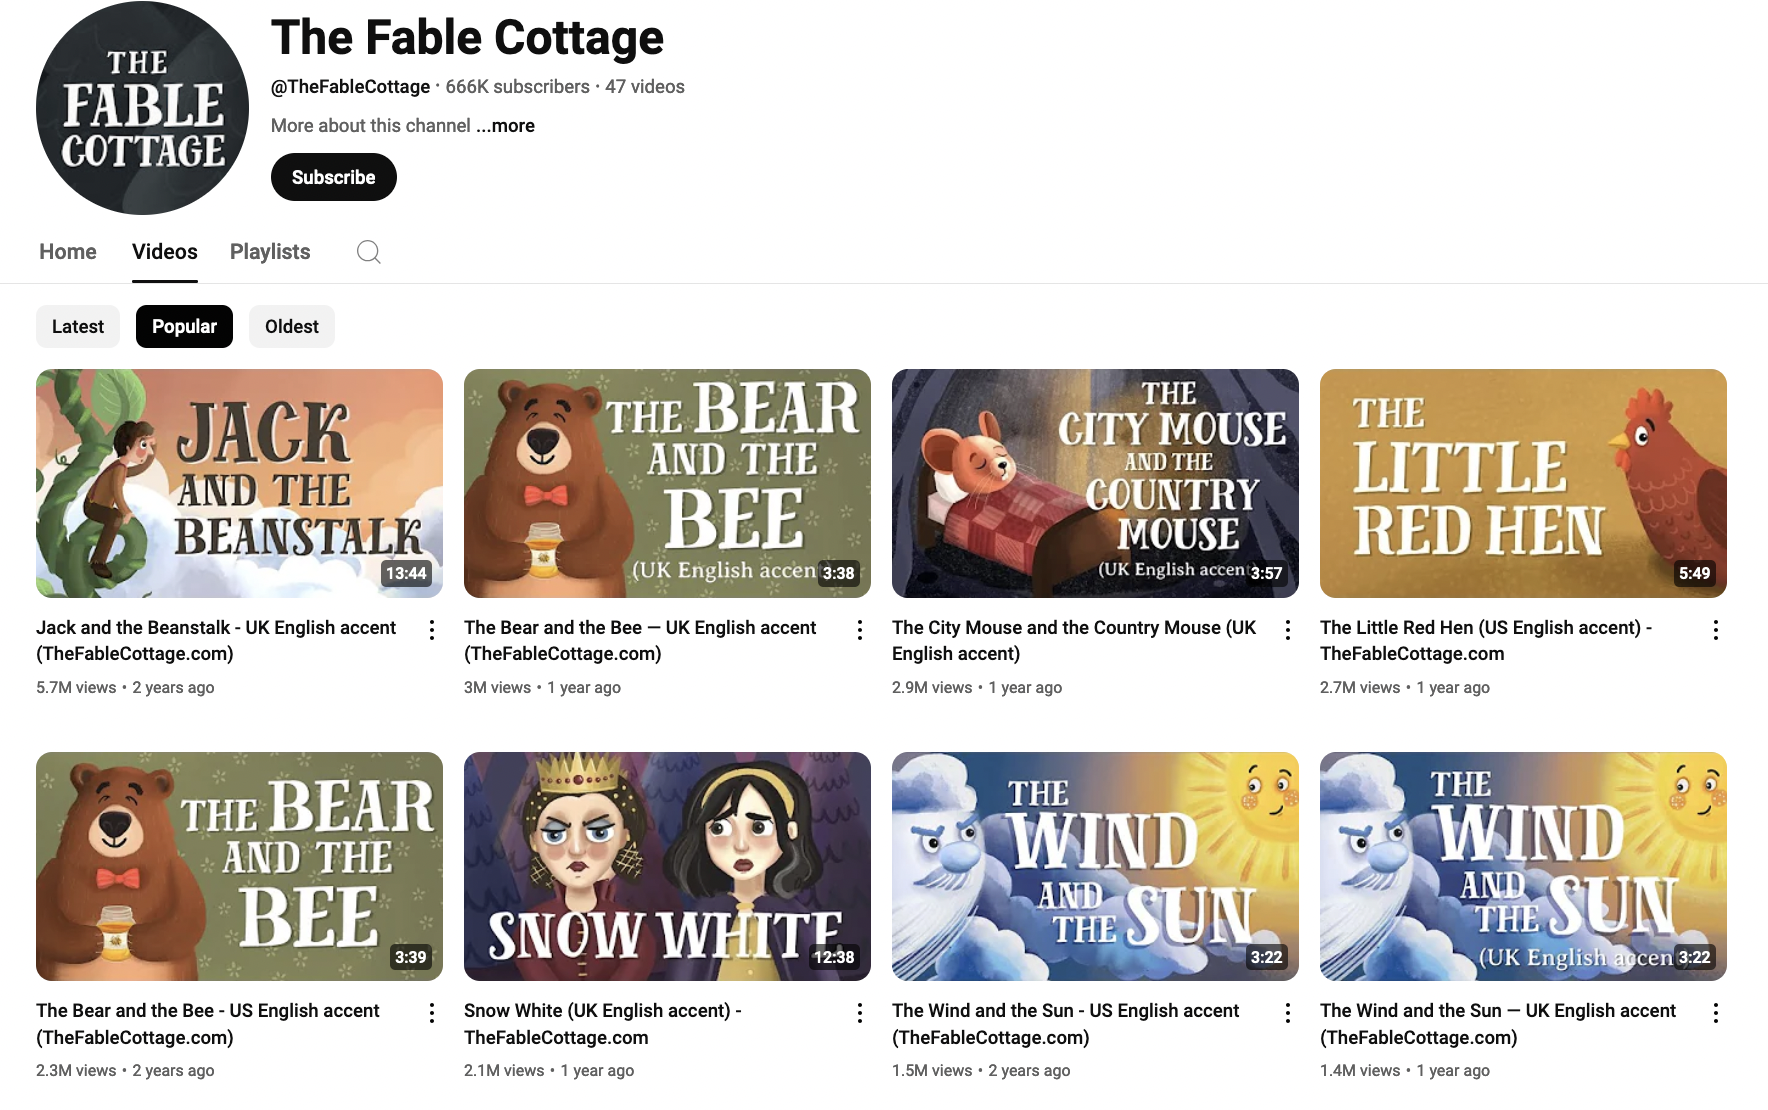Open options menu for Bear and Bee US accent
This screenshot has width=1768, height=1110.
pyautogui.click(x=431, y=1013)
